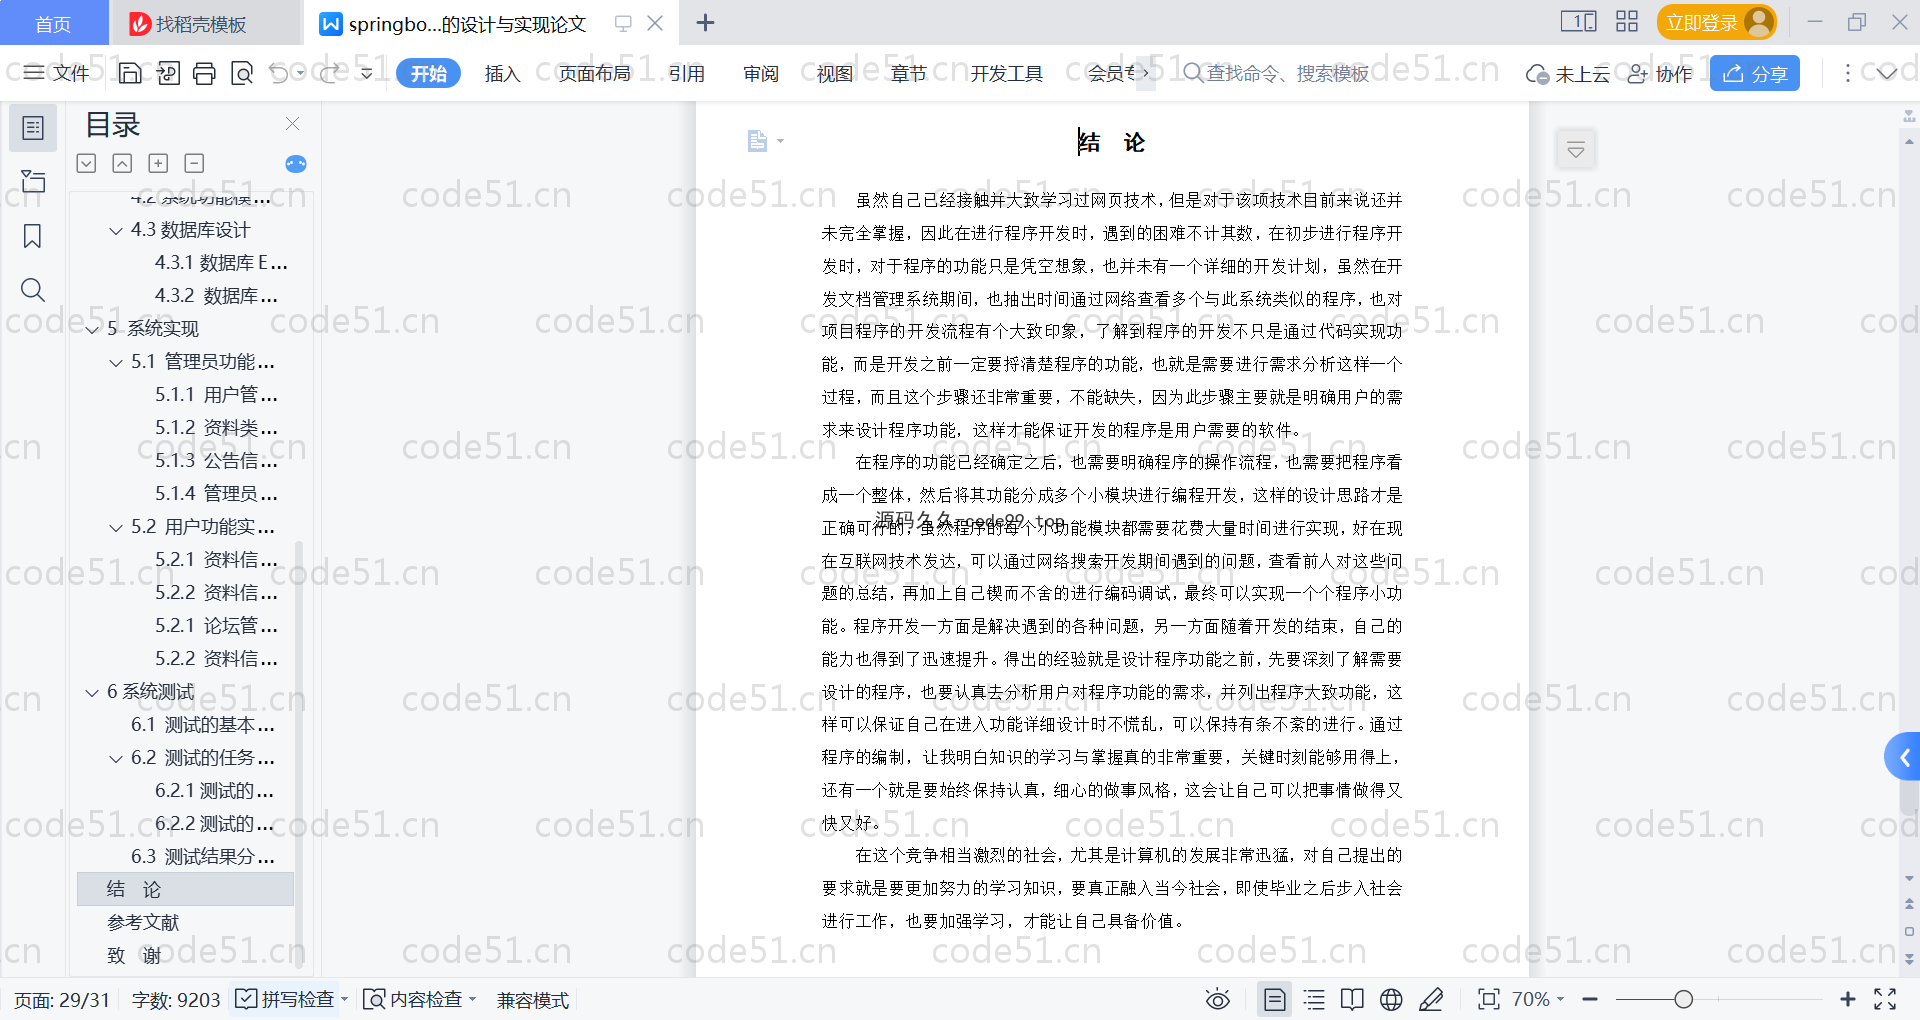Click the zoom slider handle
This screenshot has height=1020, width=1920.
point(1684,999)
